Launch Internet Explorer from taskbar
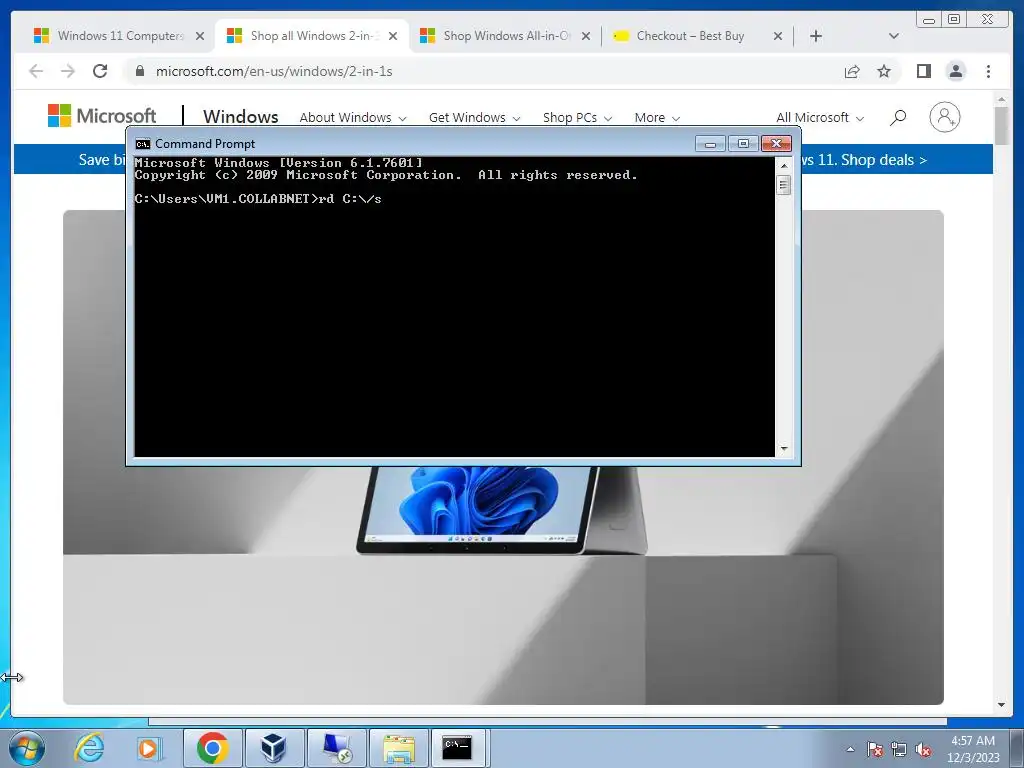This screenshot has height=768, width=1024. click(x=89, y=748)
